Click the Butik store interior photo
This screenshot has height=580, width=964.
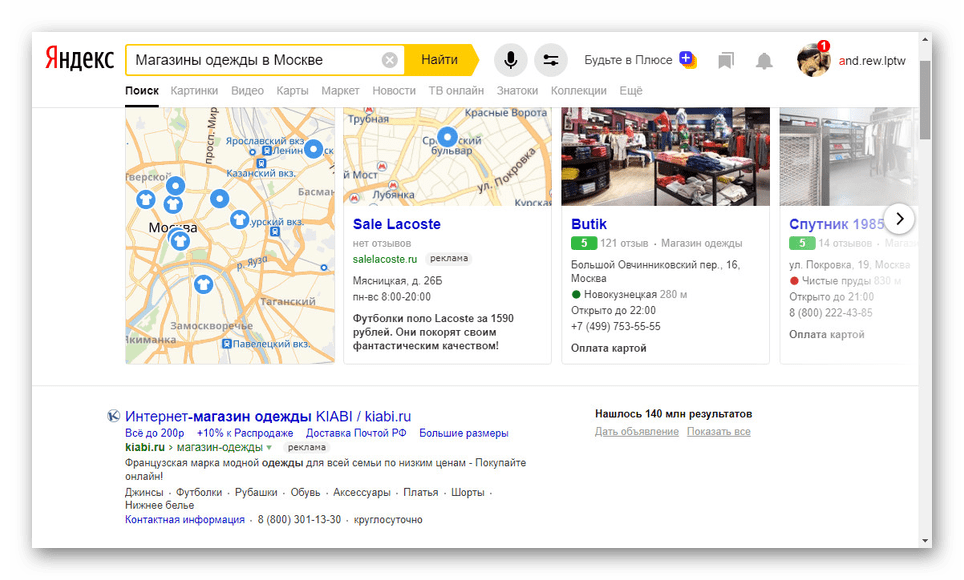point(665,156)
